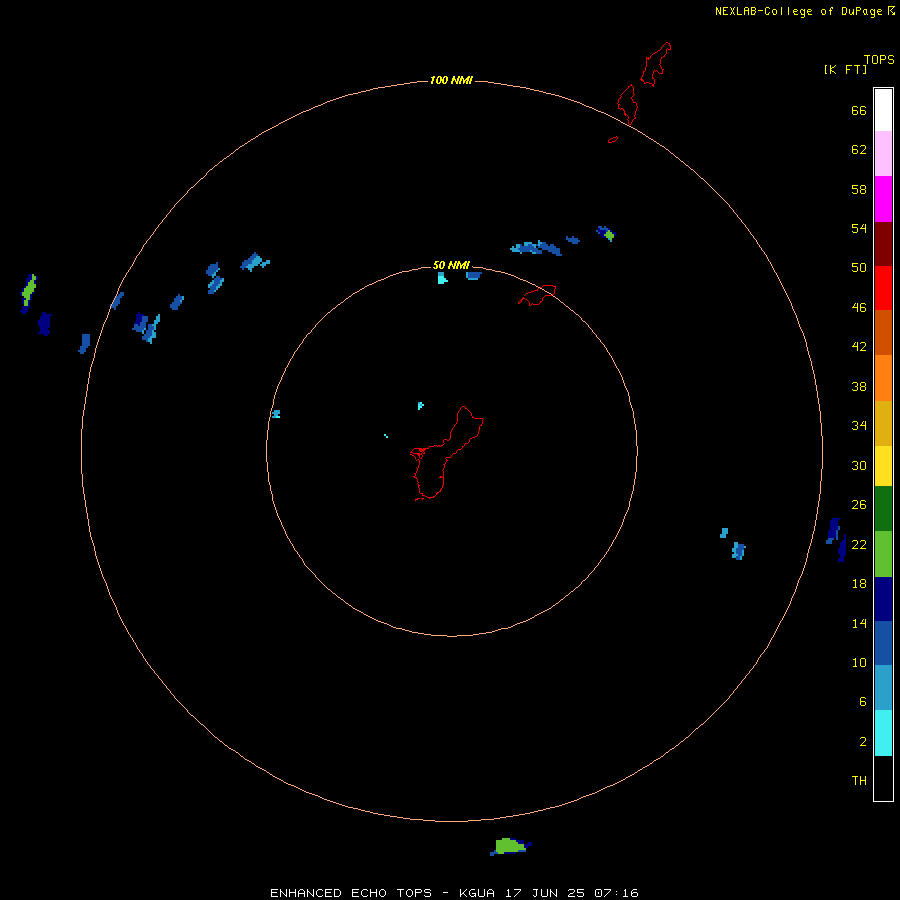Viewport: 900px width, 900px height.
Task: Click the yellow legend swatch near 30
Action: tap(883, 466)
